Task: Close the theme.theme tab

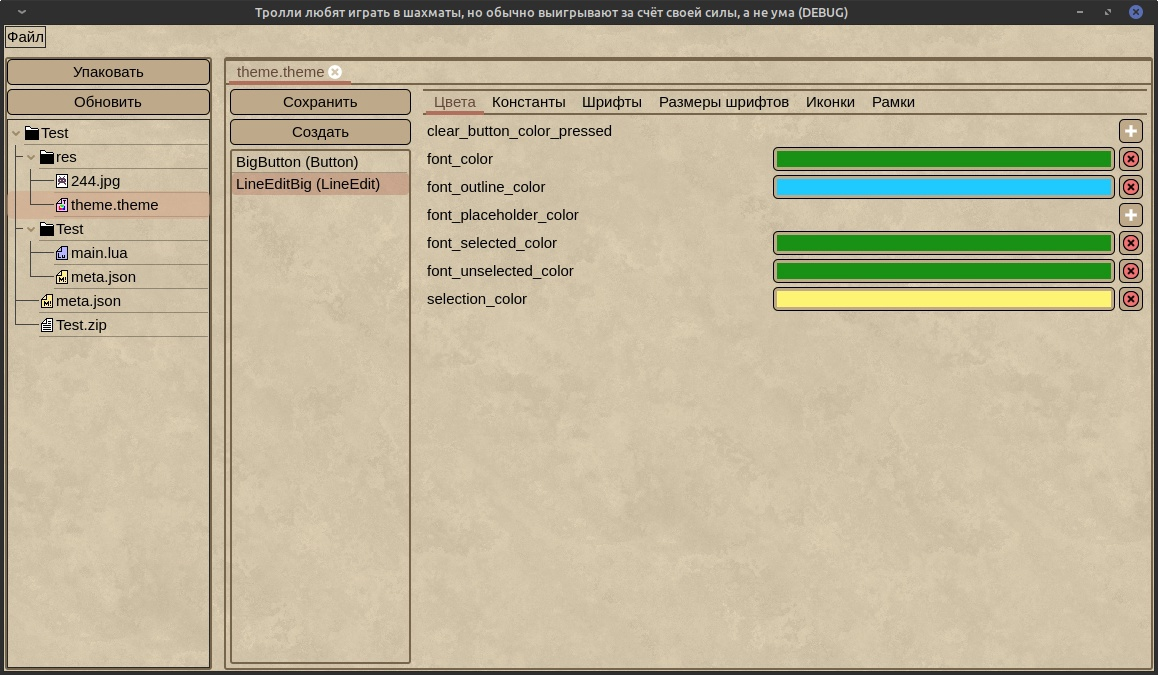Action: 335,72
